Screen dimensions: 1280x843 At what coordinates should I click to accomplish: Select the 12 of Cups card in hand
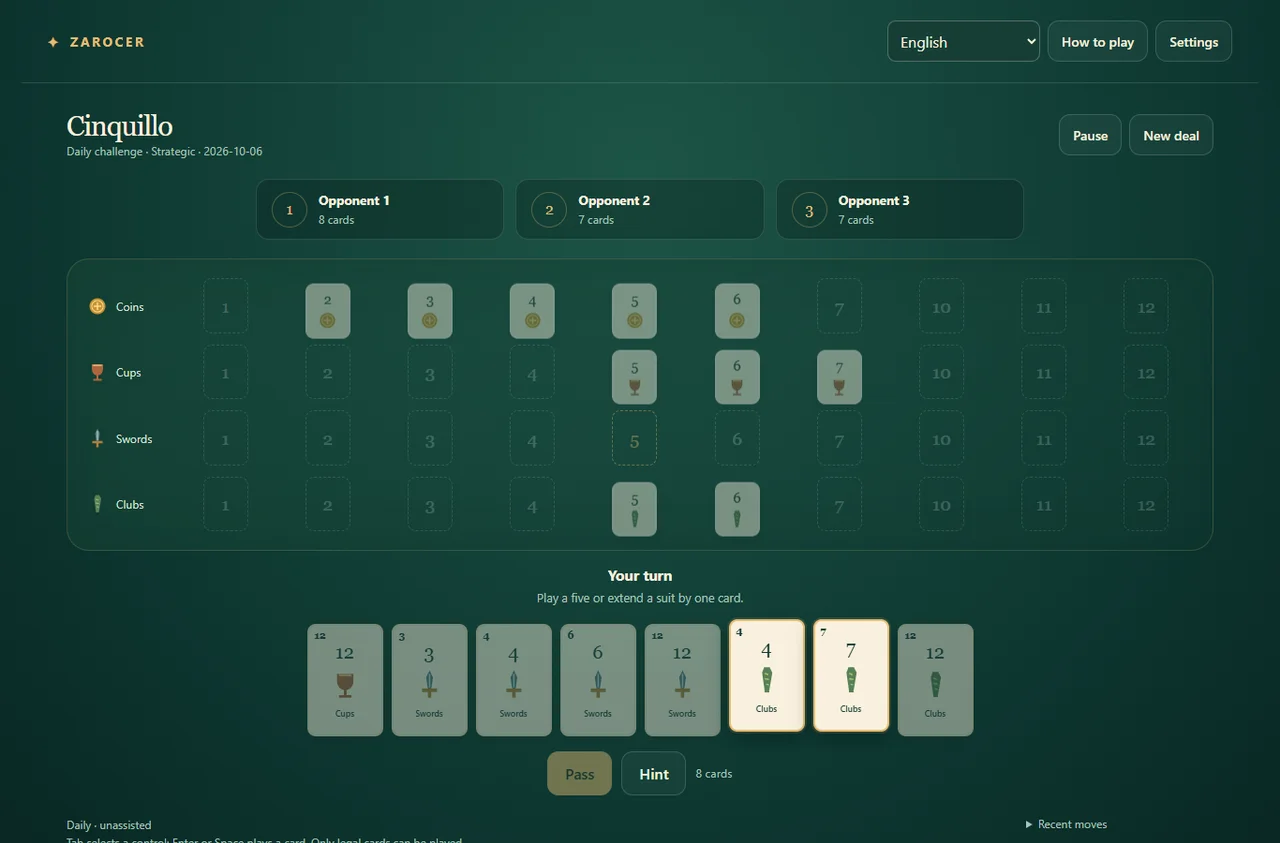coord(345,680)
